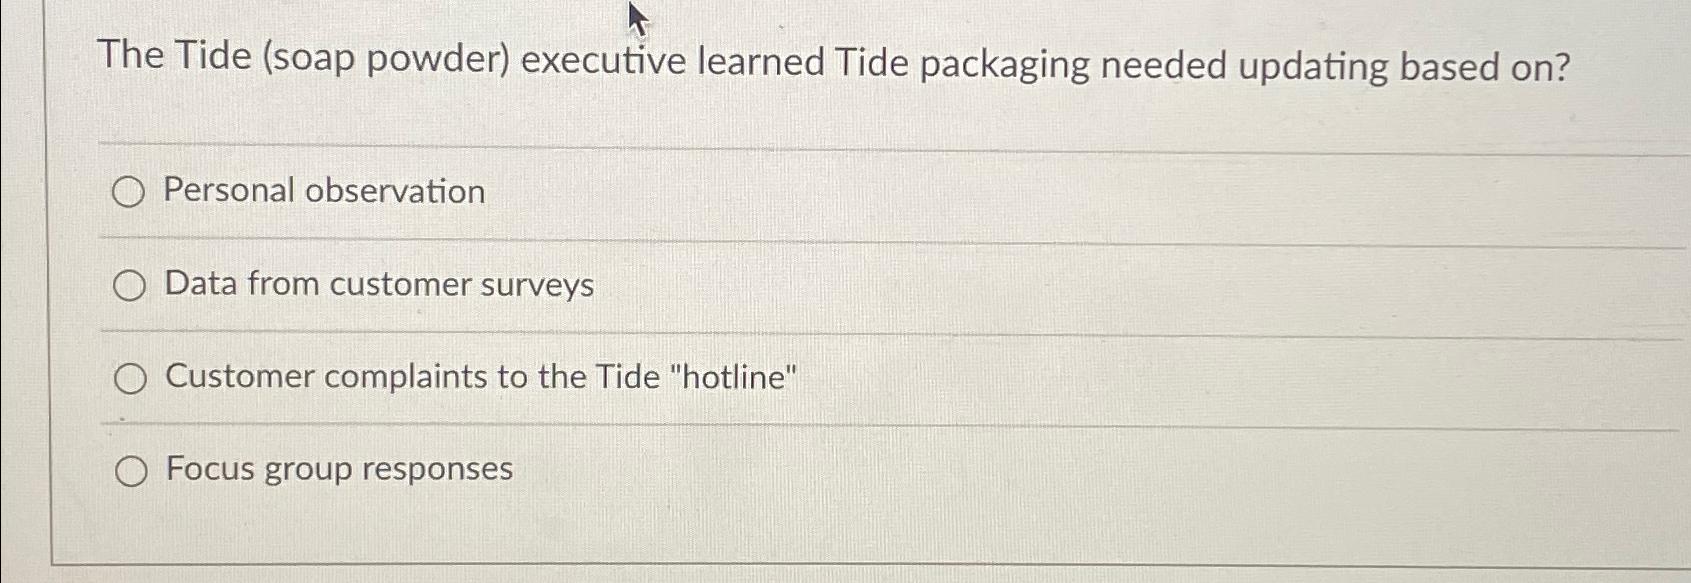Click the "Personal observation" answer text
The height and width of the screenshot is (583, 1691).
coord(324,191)
